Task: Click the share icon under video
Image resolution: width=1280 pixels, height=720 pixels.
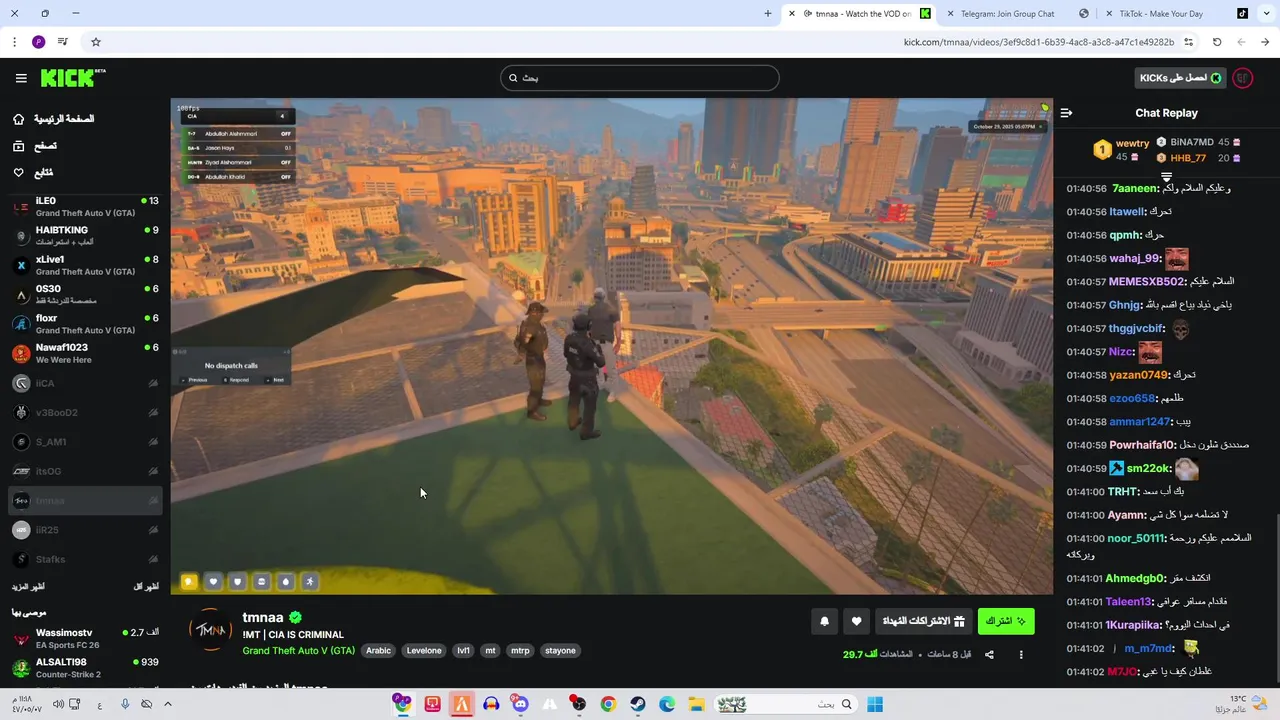Action: click(x=989, y=655)
